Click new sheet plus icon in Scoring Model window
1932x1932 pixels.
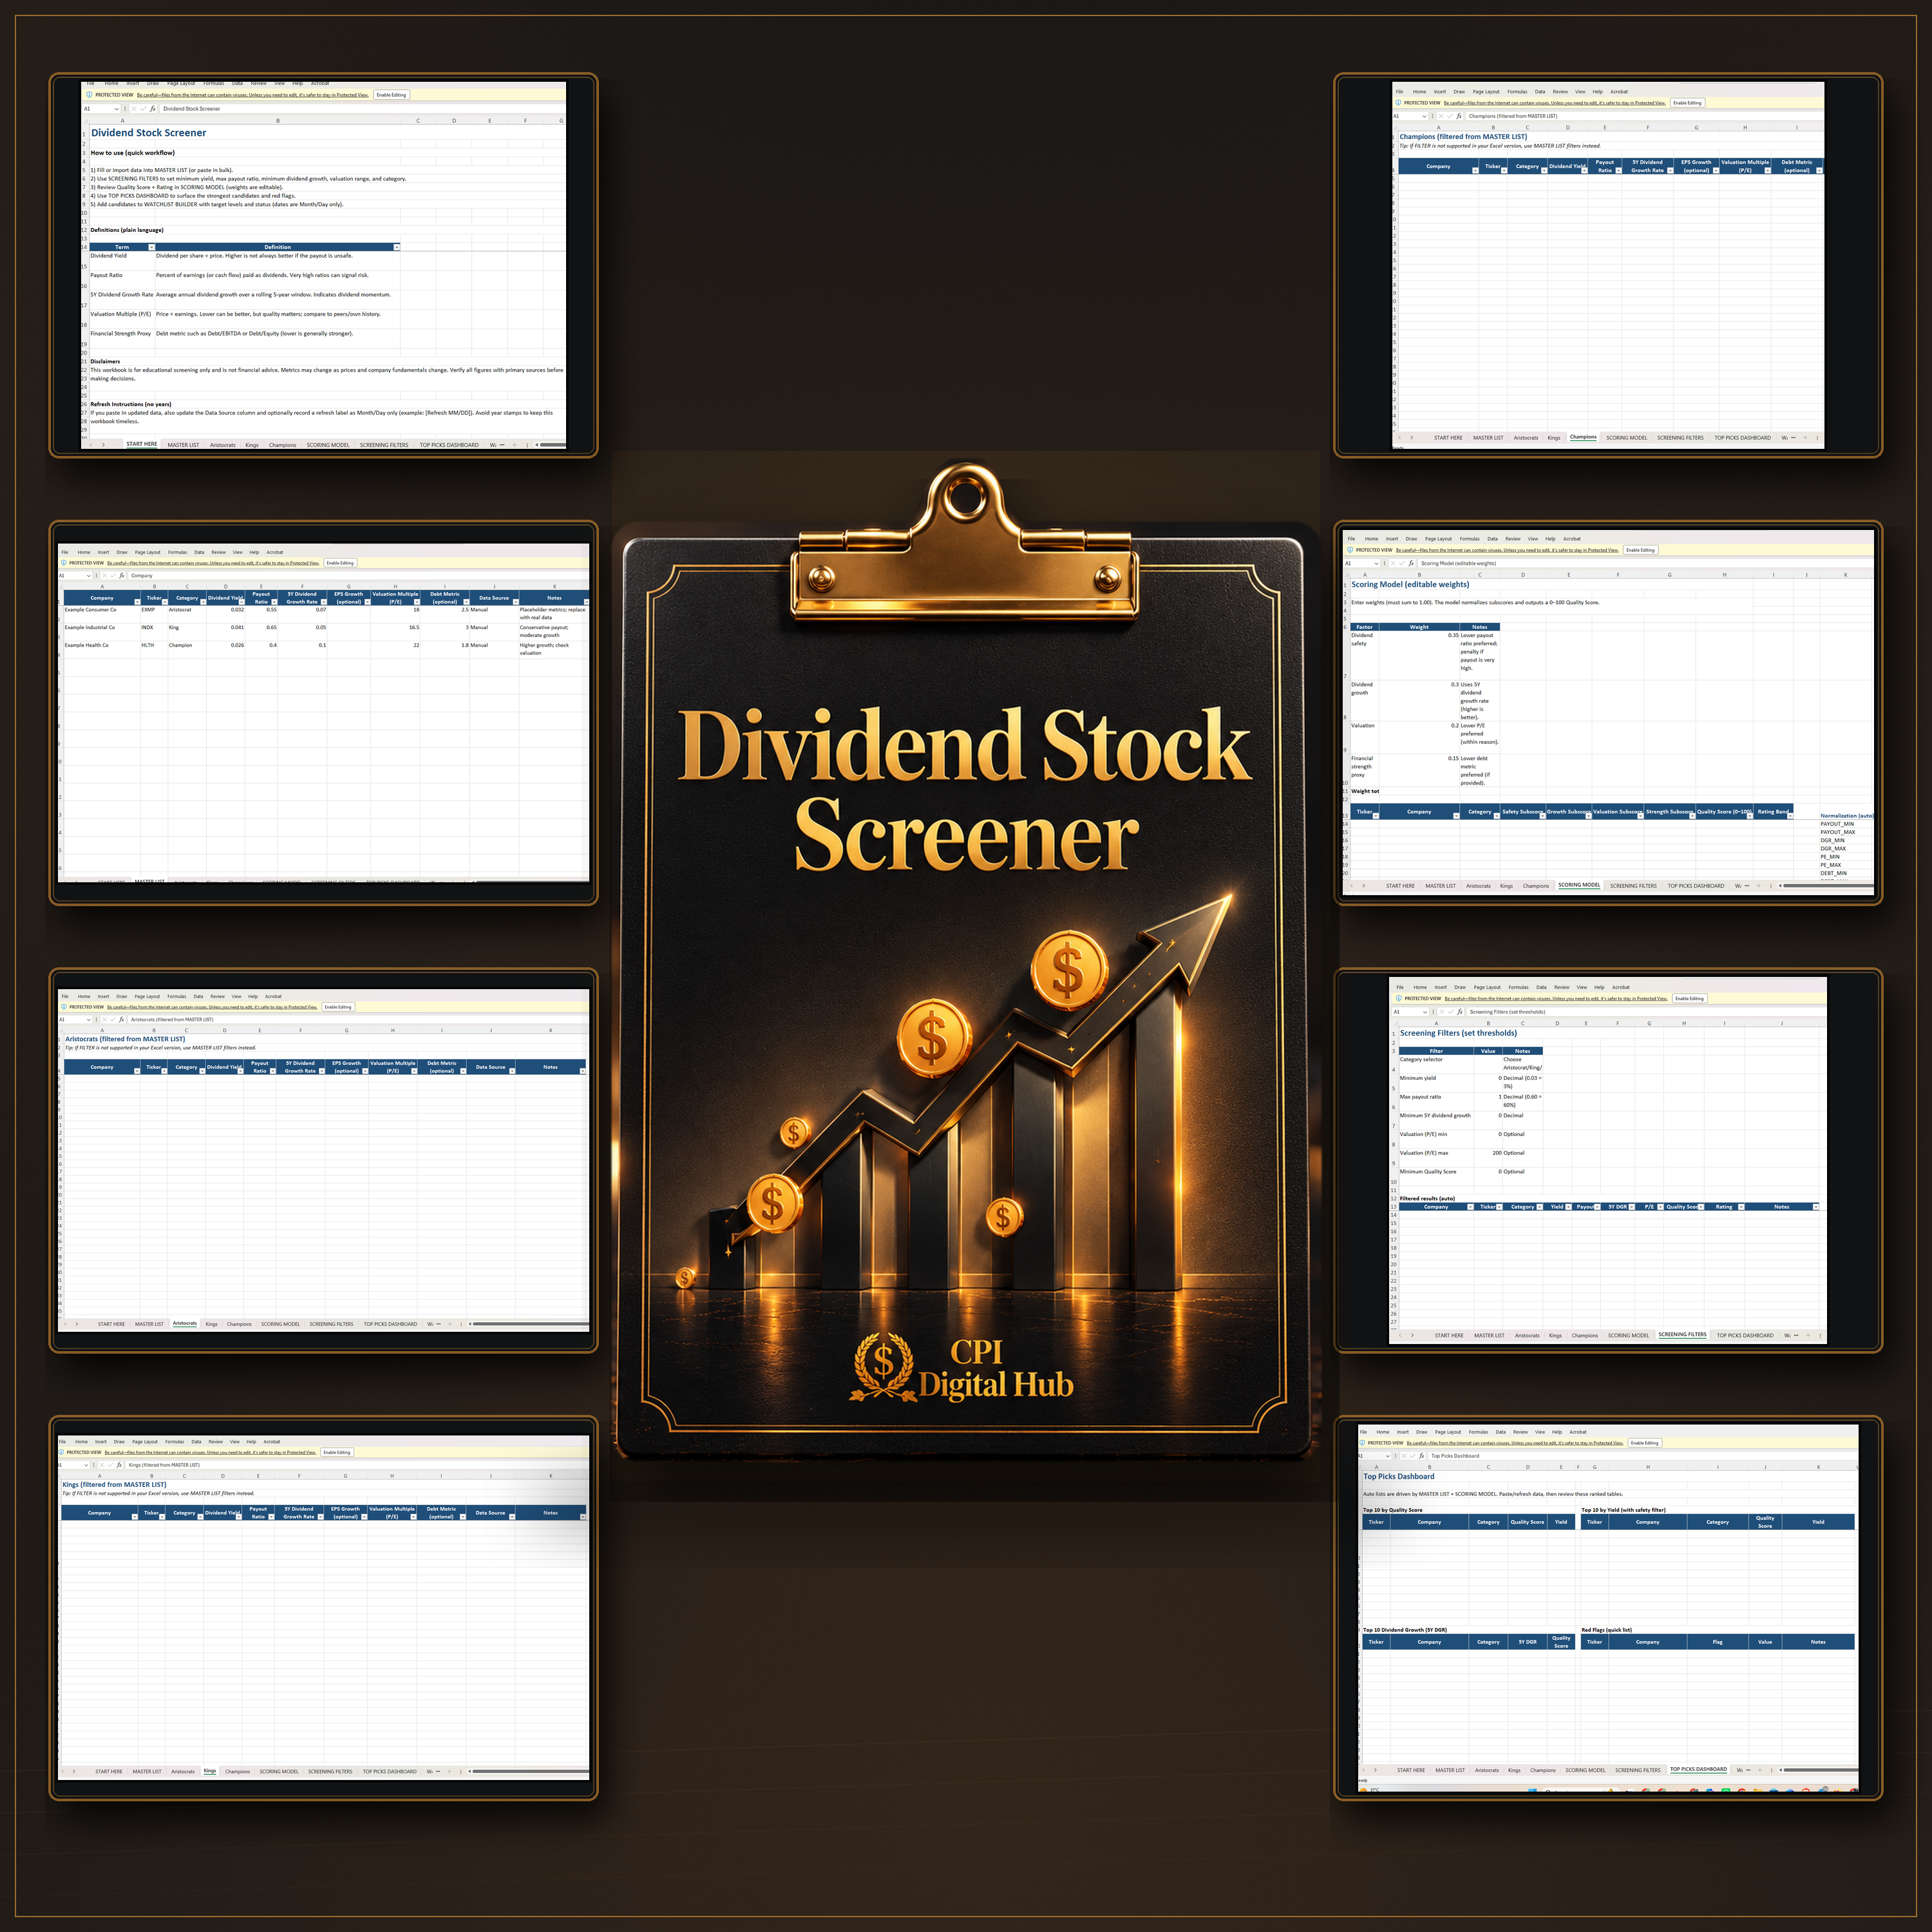tap(1759, 886)
